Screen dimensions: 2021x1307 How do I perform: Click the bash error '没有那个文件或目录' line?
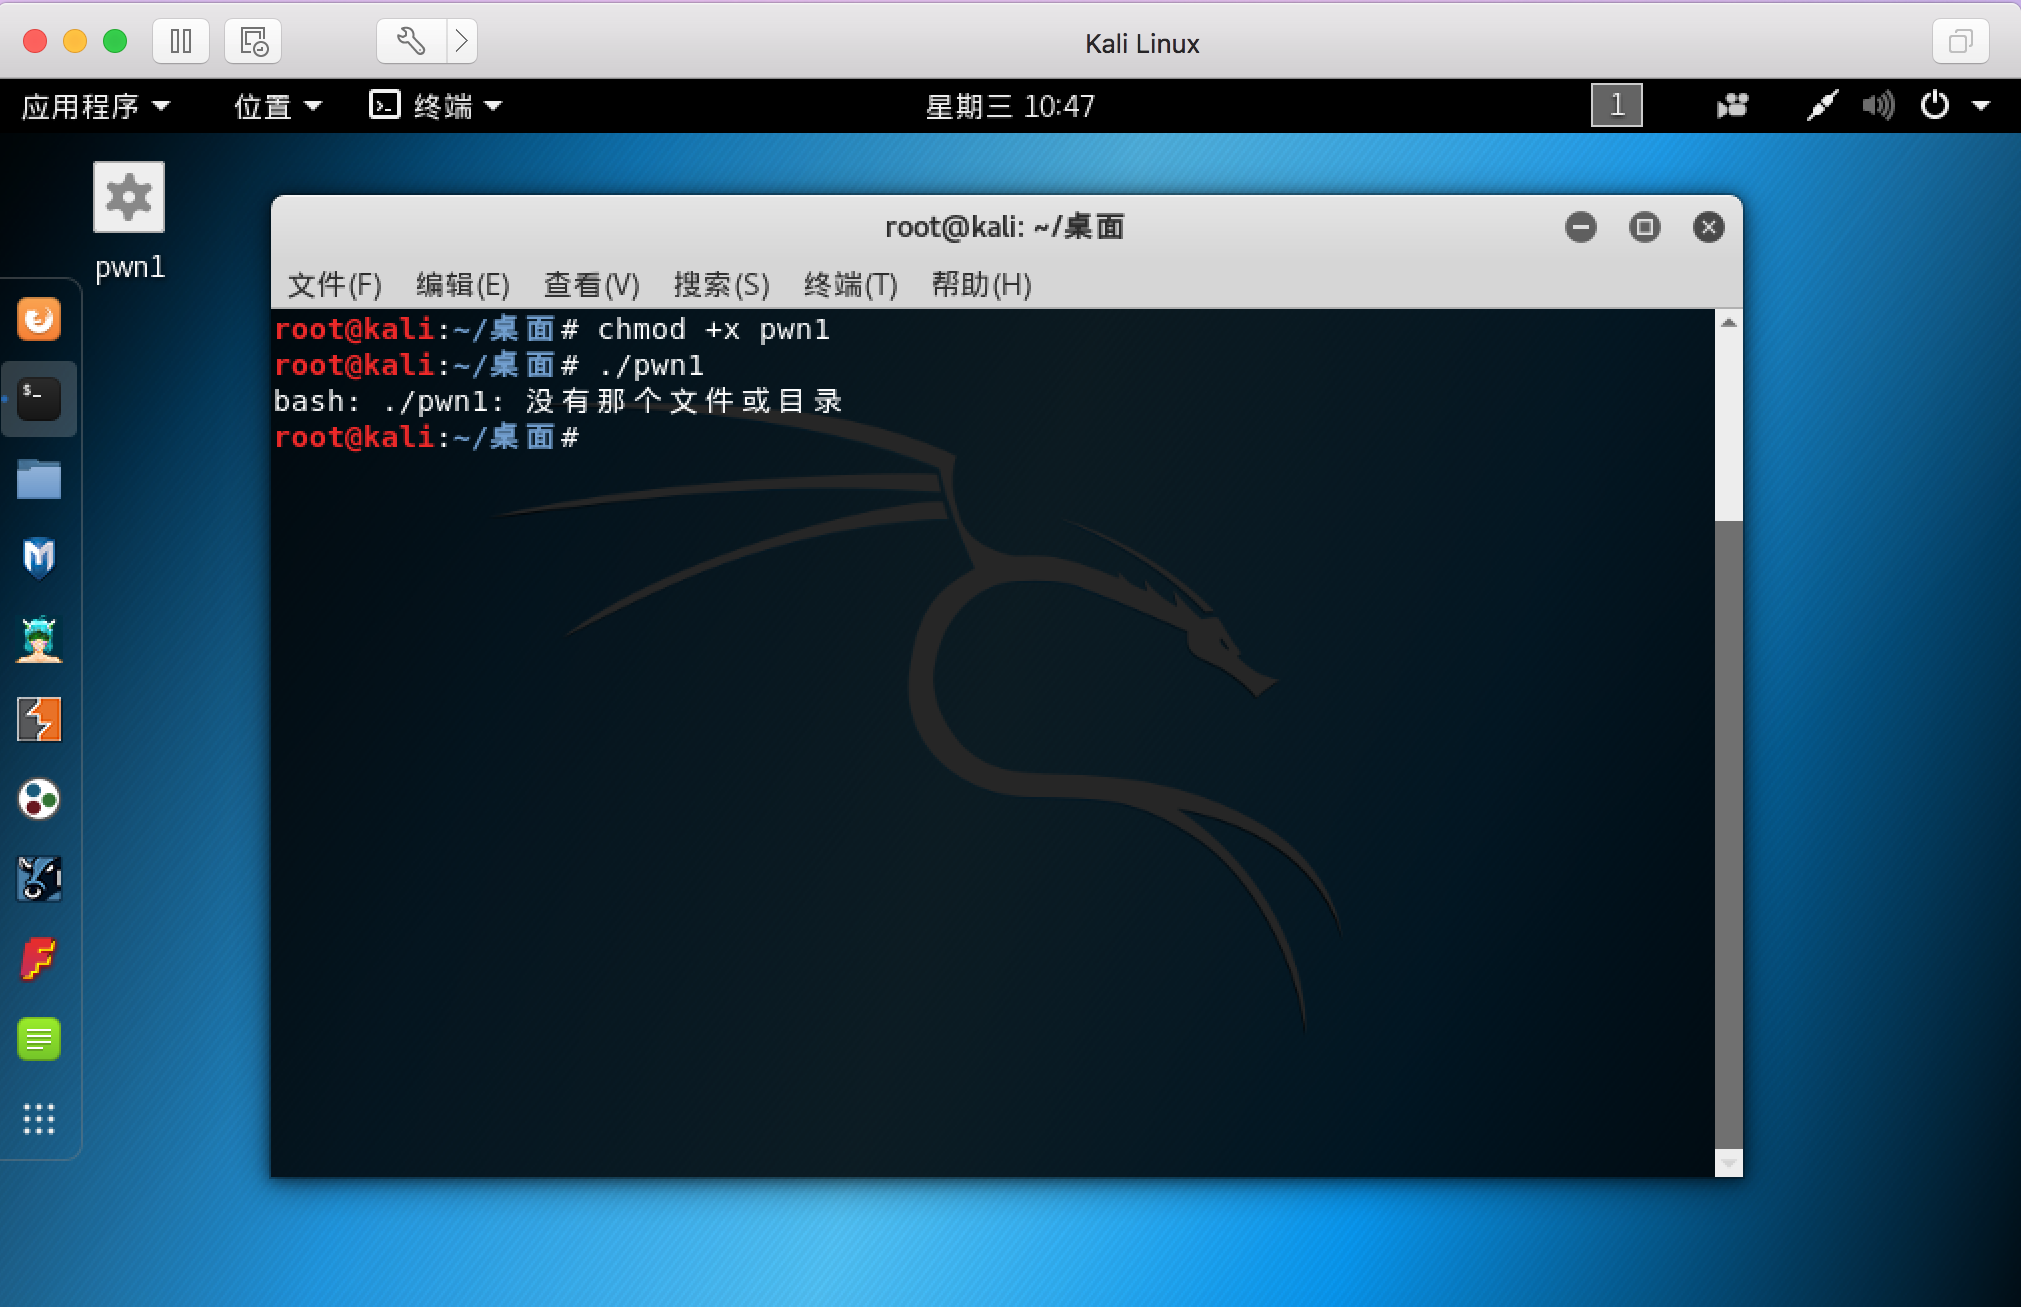click(x=558, y=401)
